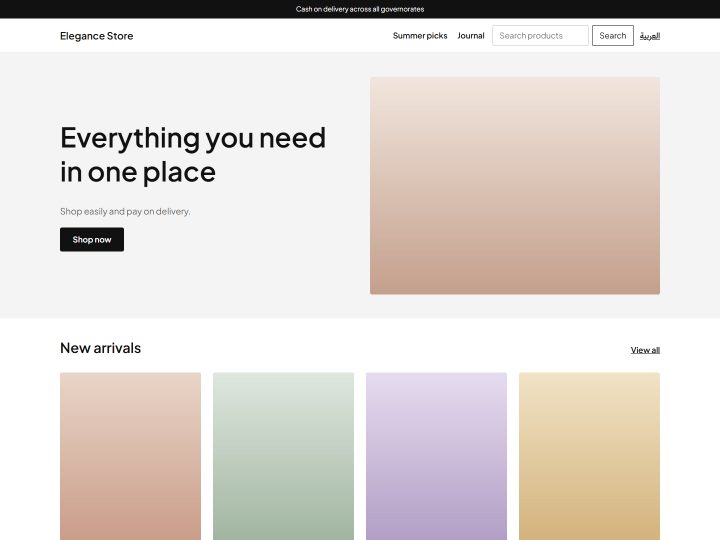Focus the Search products field
Screen dimensions: 720x540
point(540,35)
